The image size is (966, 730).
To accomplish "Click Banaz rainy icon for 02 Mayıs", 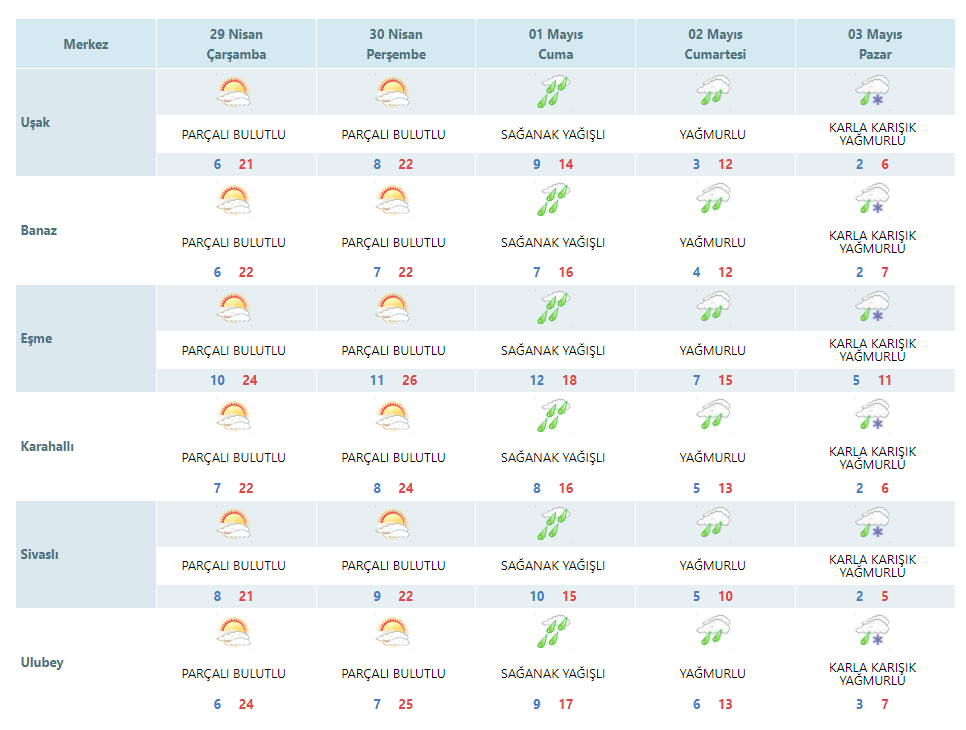I will [713, 200].
